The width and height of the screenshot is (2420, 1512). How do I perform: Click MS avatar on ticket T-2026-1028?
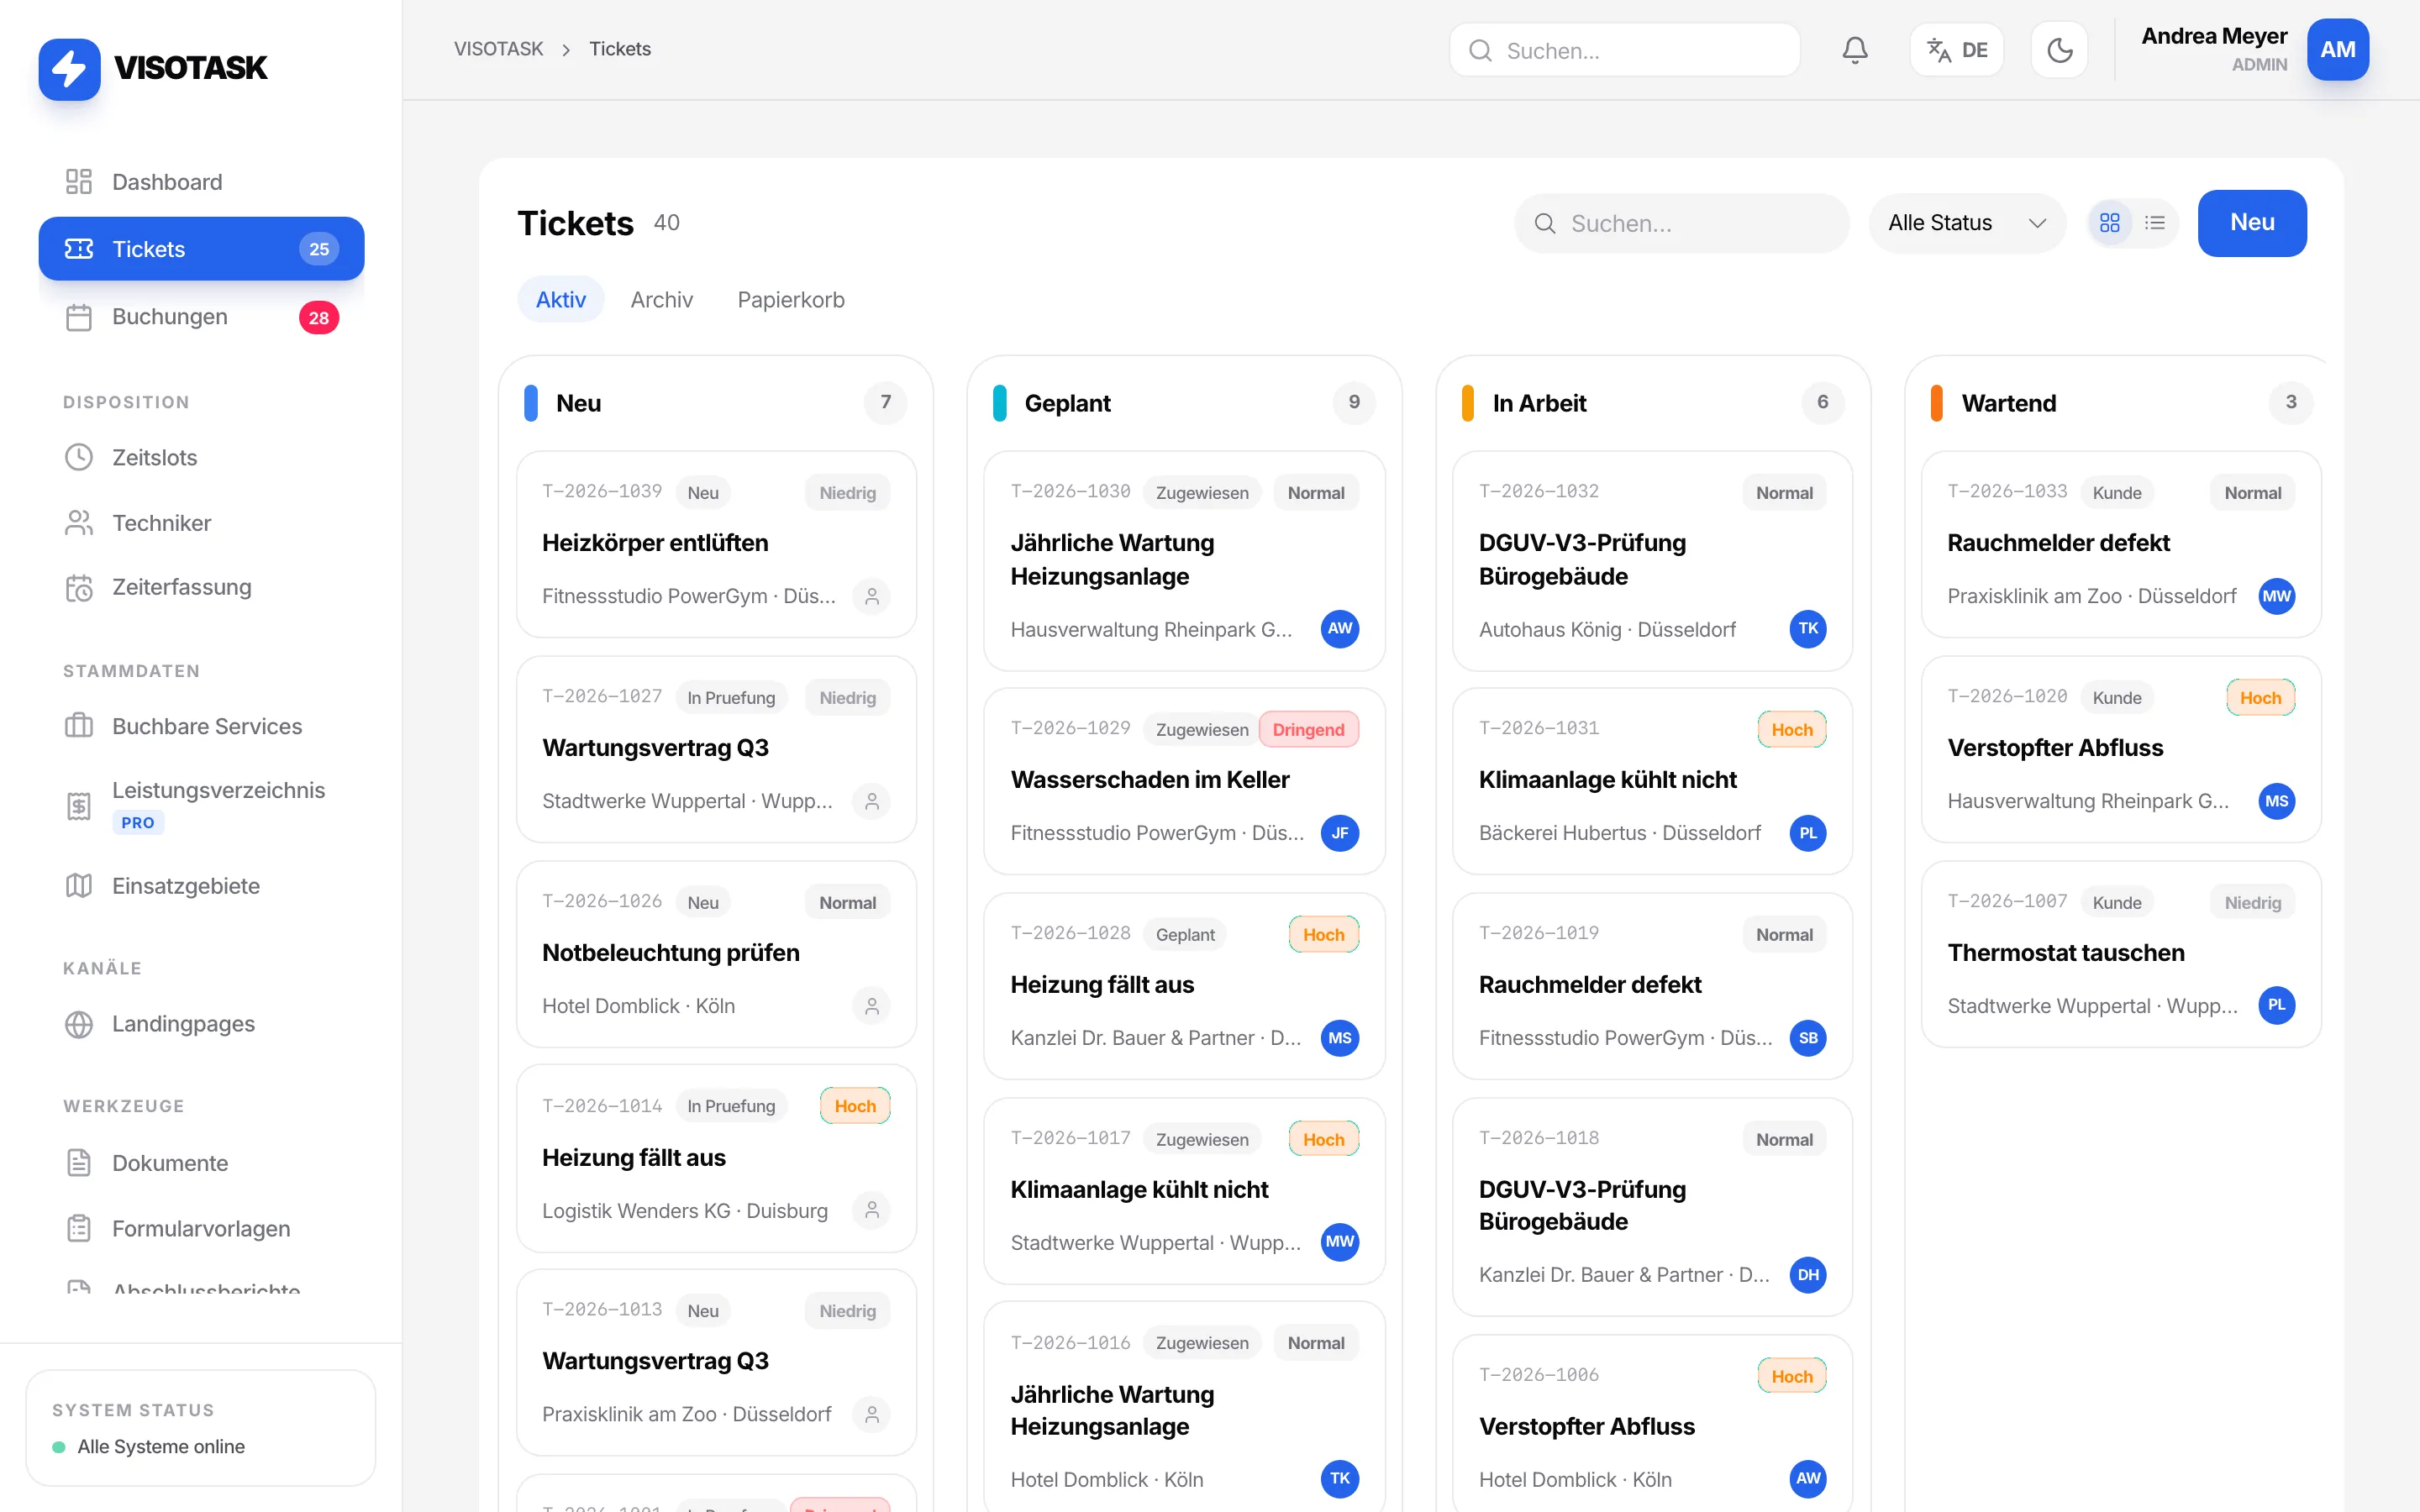tap(1340, 1038)
